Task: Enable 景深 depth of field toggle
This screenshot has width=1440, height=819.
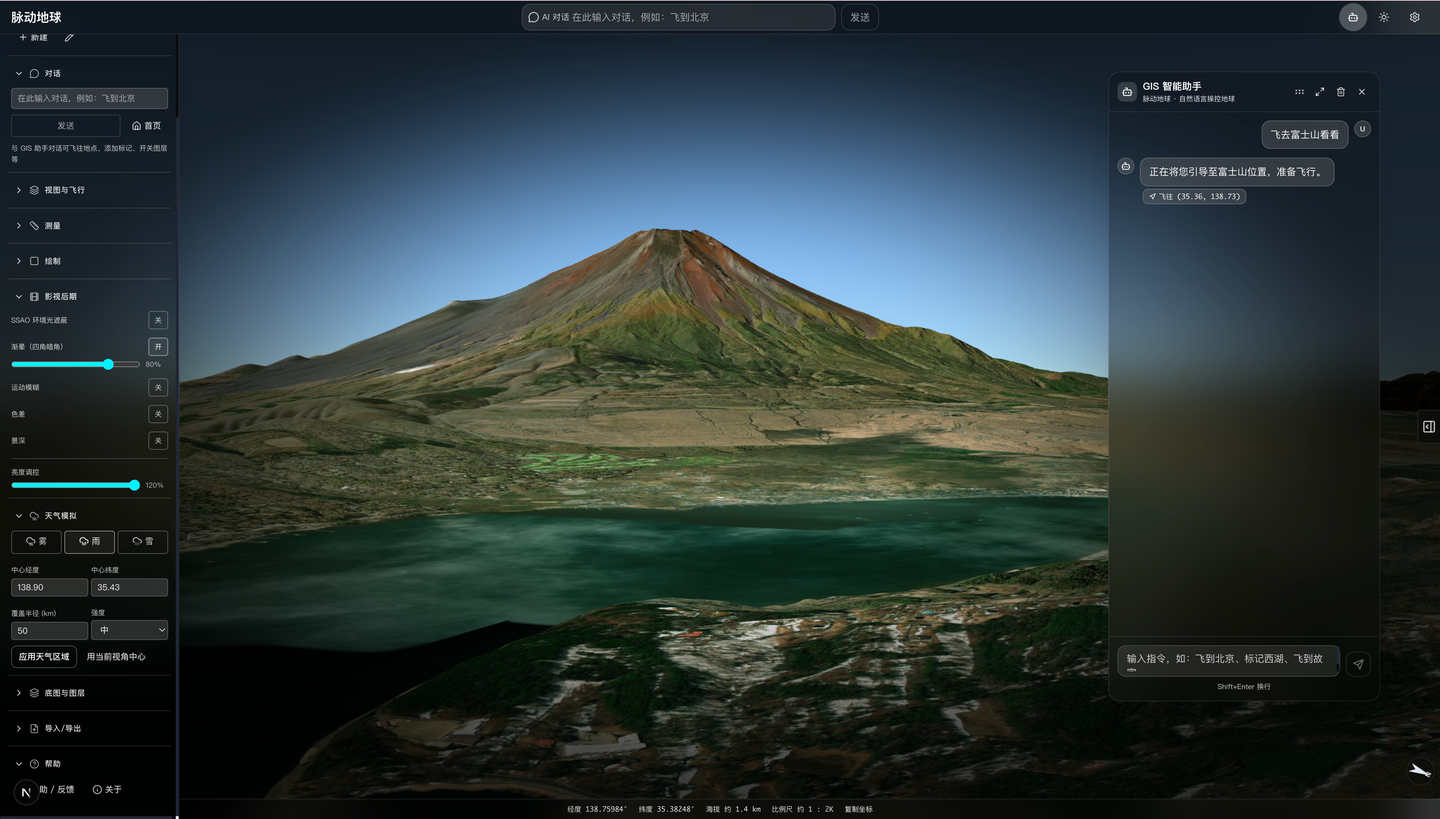Action: pos(158,440)
